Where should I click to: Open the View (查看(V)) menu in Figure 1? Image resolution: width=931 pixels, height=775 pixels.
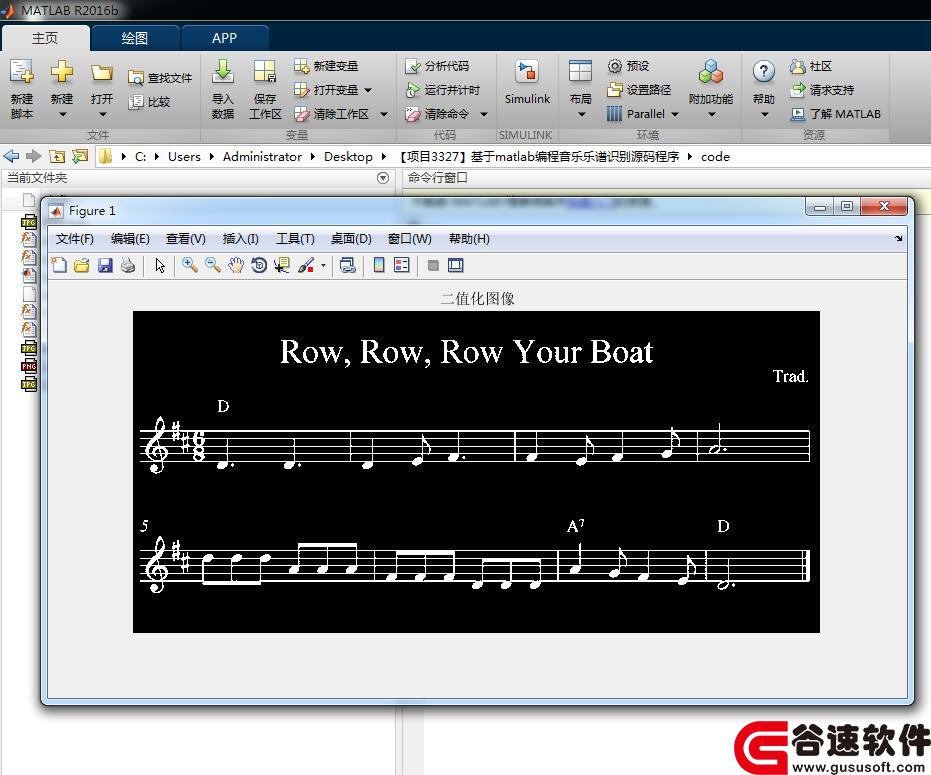(185, 239)
